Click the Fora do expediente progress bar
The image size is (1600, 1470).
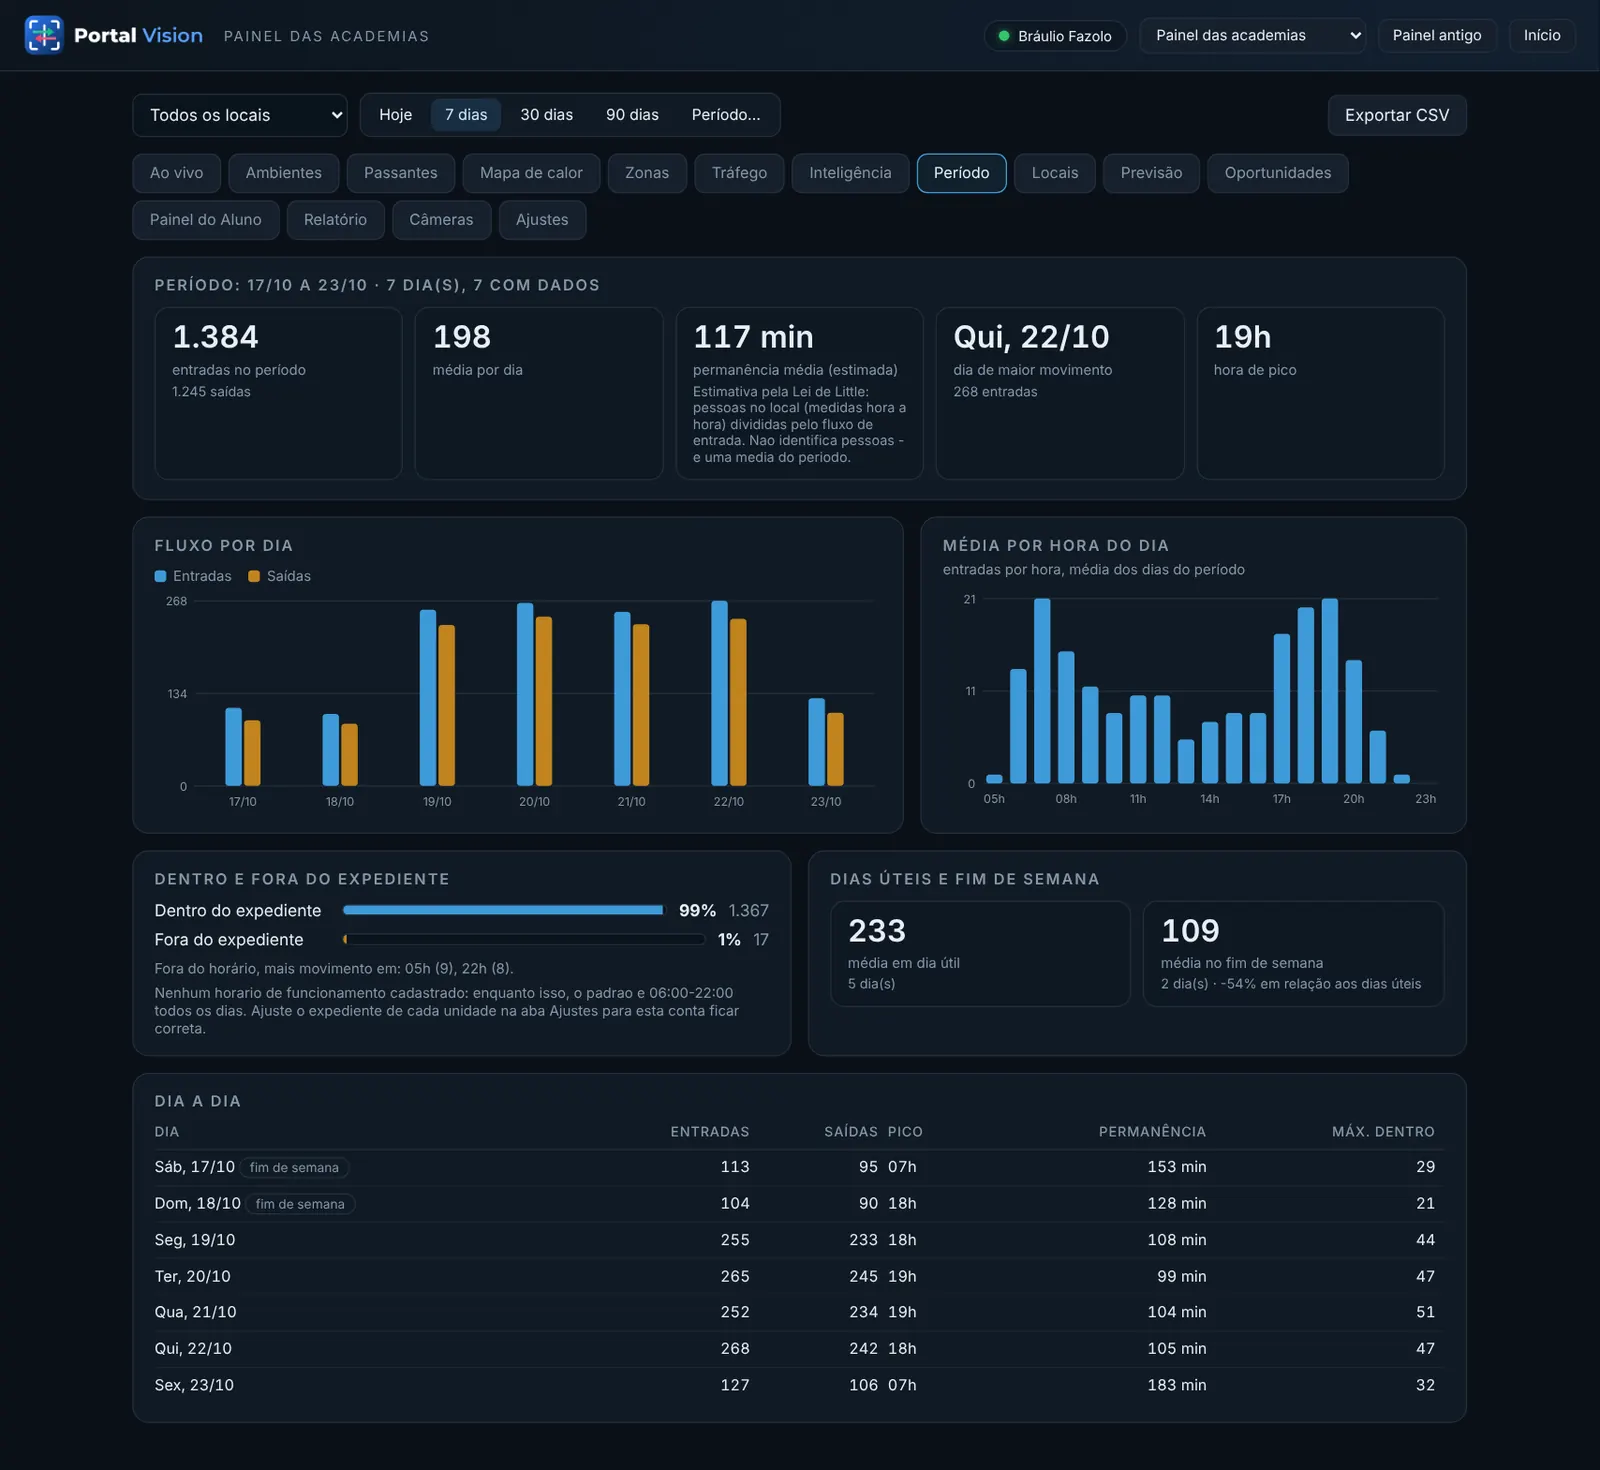[x=524, y=940]
